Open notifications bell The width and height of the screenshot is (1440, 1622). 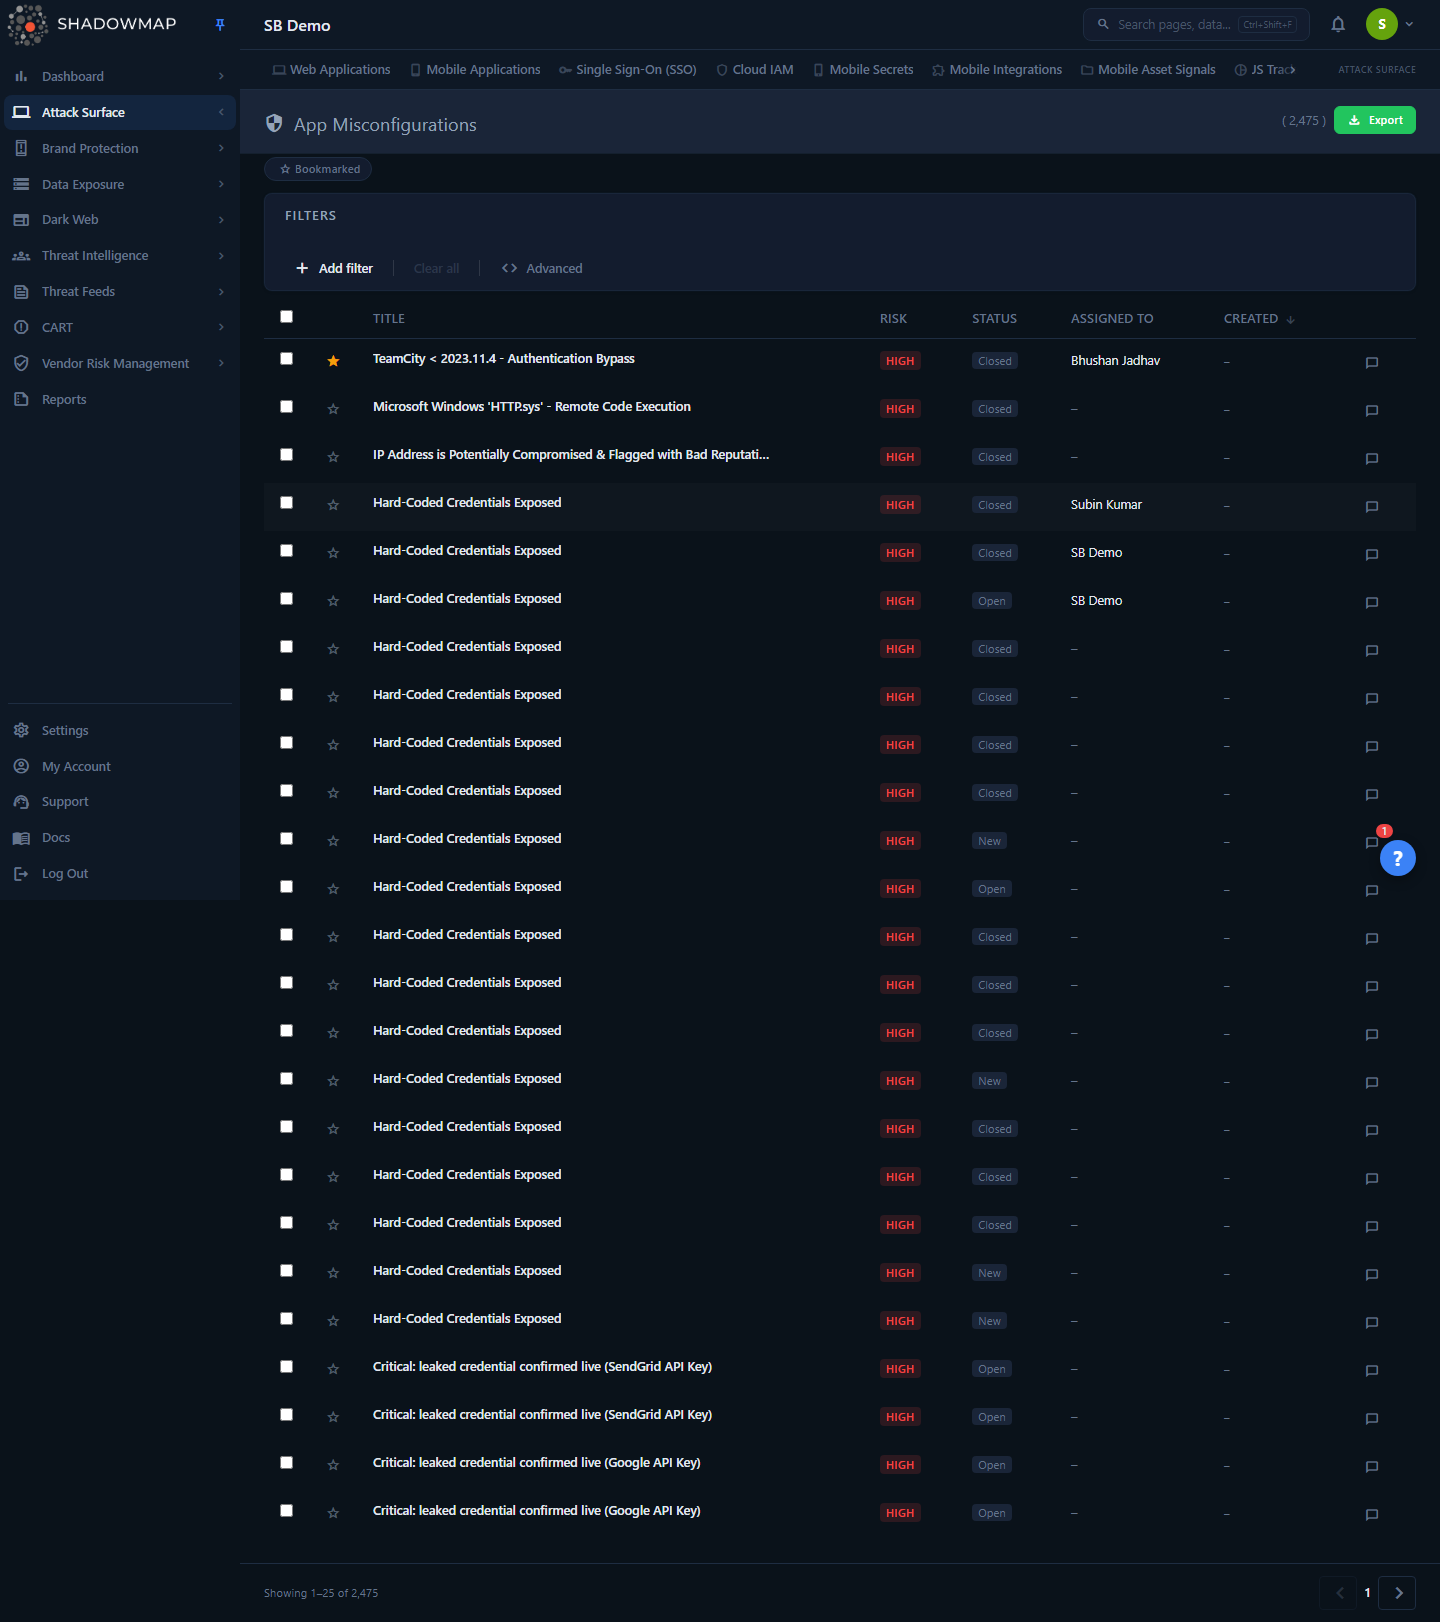(1338, 25)
